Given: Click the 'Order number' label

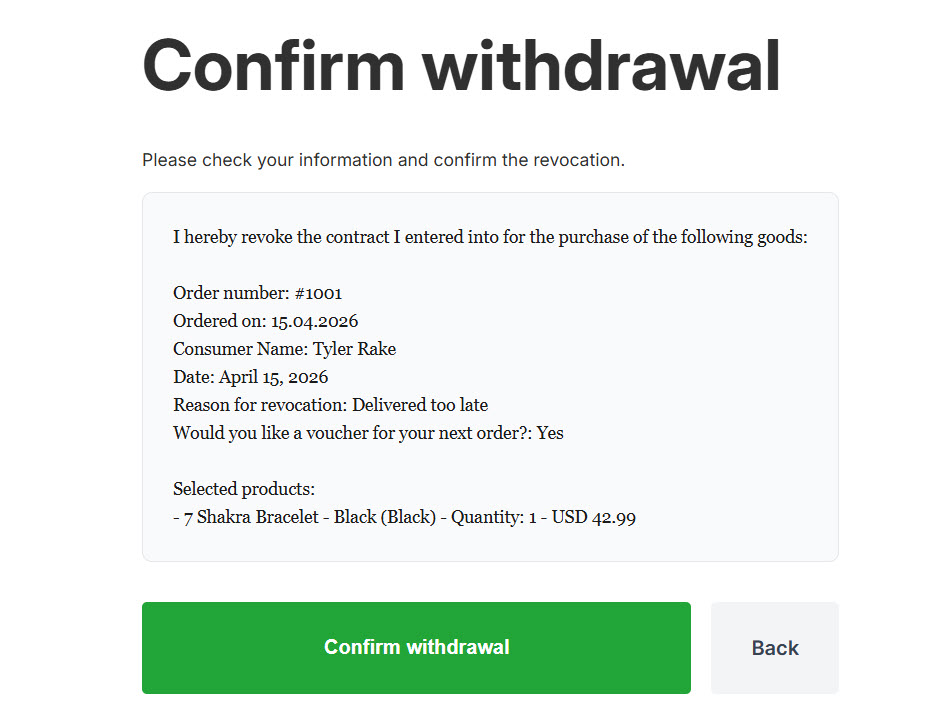Looking at the screenshot, I should tap(230, 293).
